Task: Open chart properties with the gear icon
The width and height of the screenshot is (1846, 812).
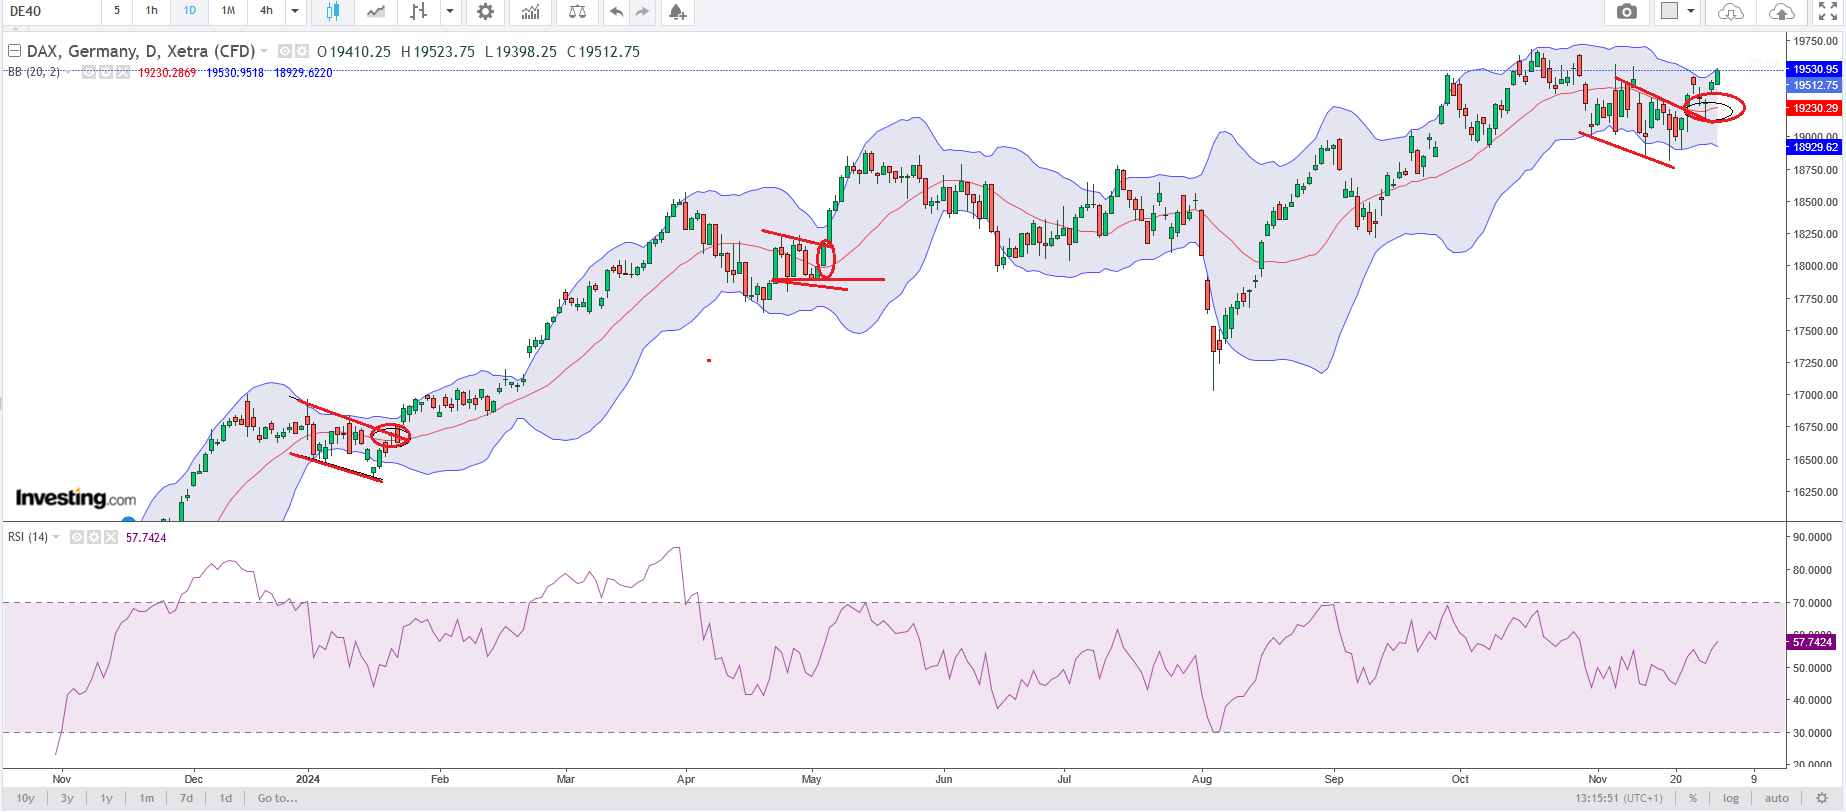Action: tap(485, 12)
